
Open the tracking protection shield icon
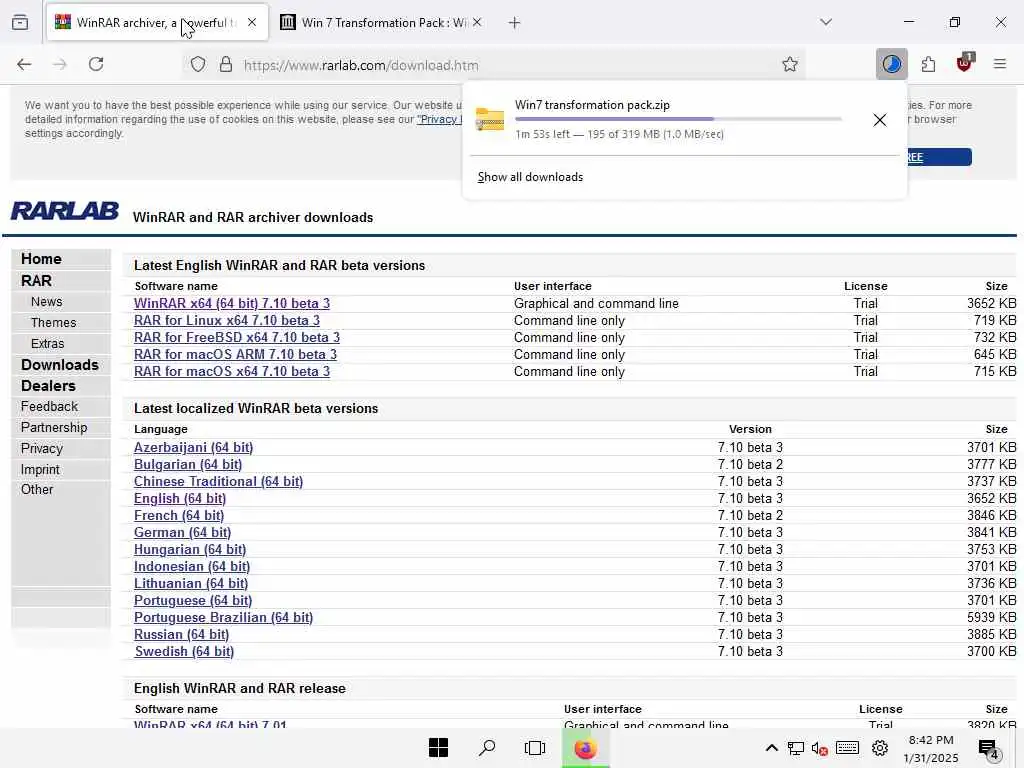coord(198,64)
